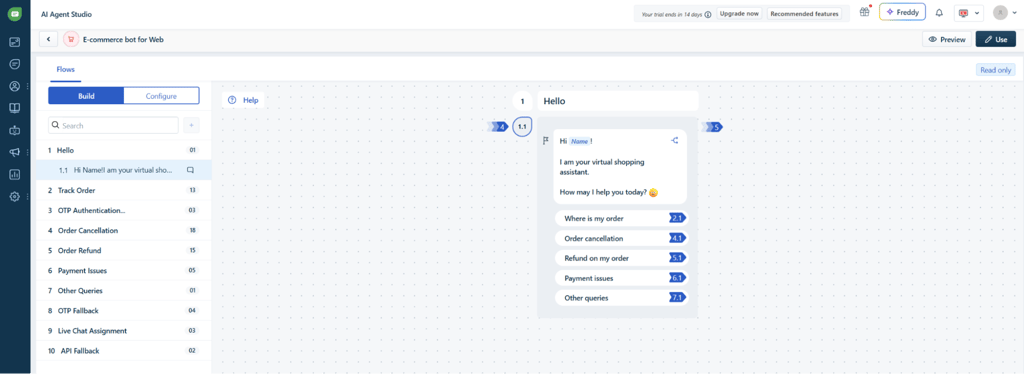Click the Upgrade now button
This screenshot has width=1024, height=374.
tap(739, 14)
